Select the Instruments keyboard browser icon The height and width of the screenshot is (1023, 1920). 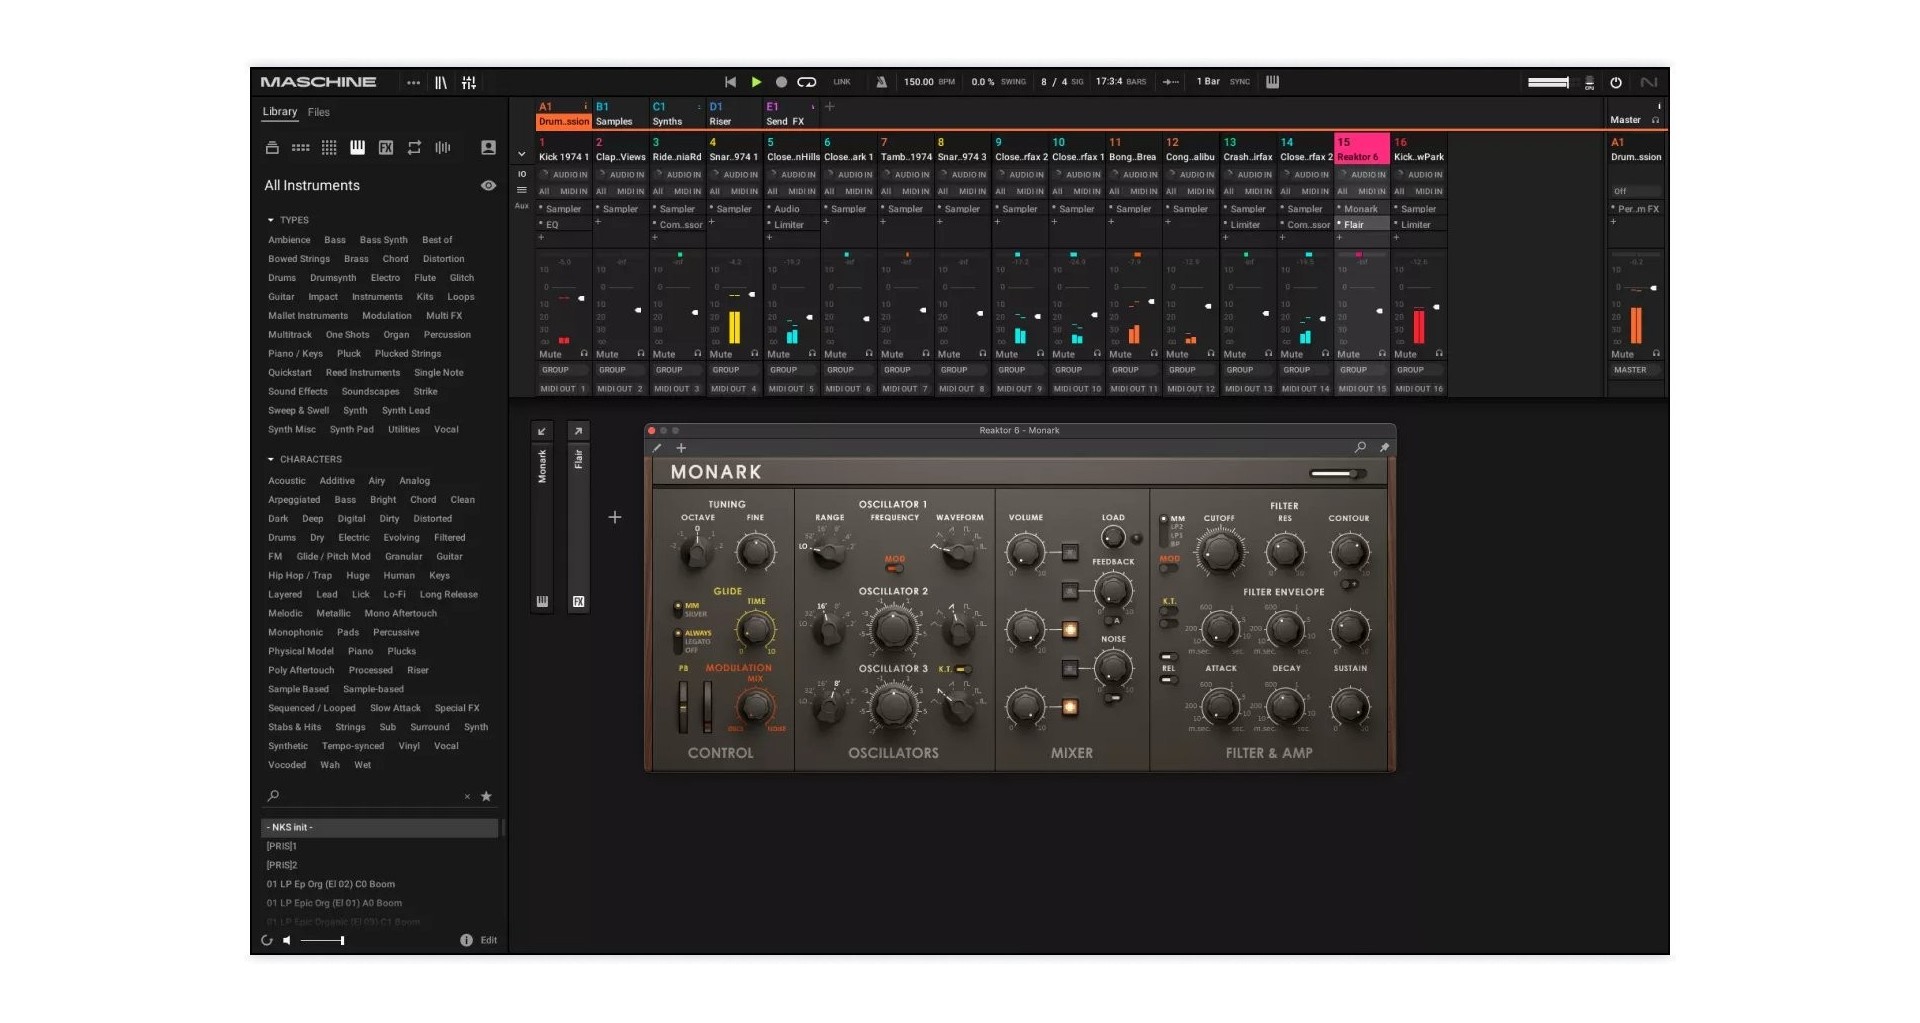(357, 148)
